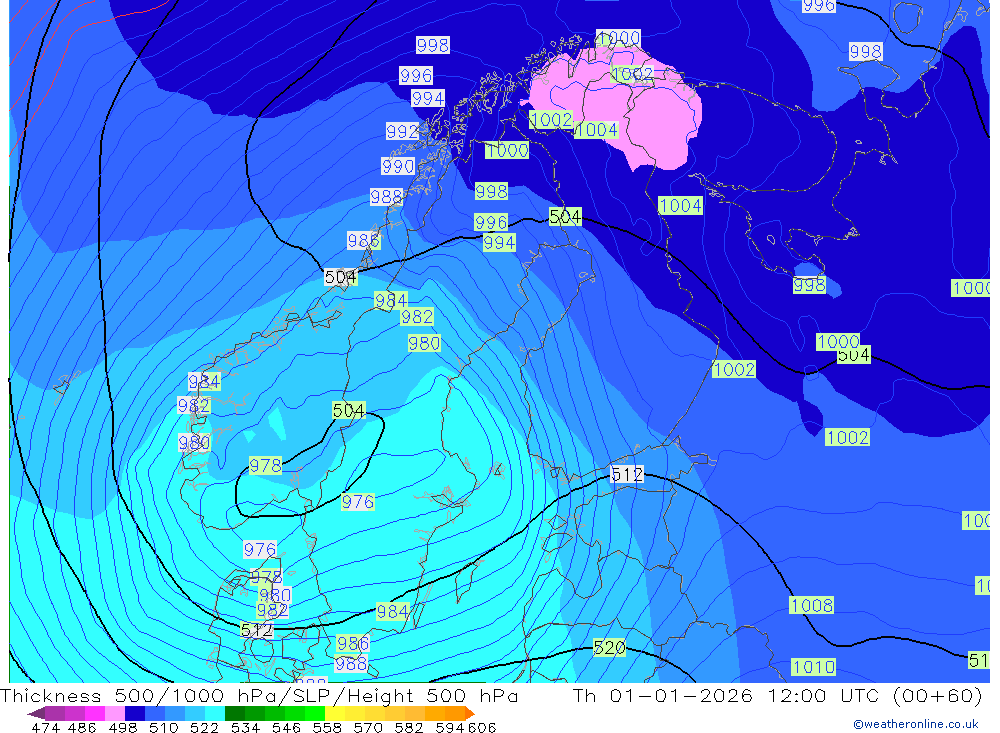Click the 546 legend value
Image resolution: width=1000 pixels, height=733 pixels.
pyautogui.click(x=286, y=727)
